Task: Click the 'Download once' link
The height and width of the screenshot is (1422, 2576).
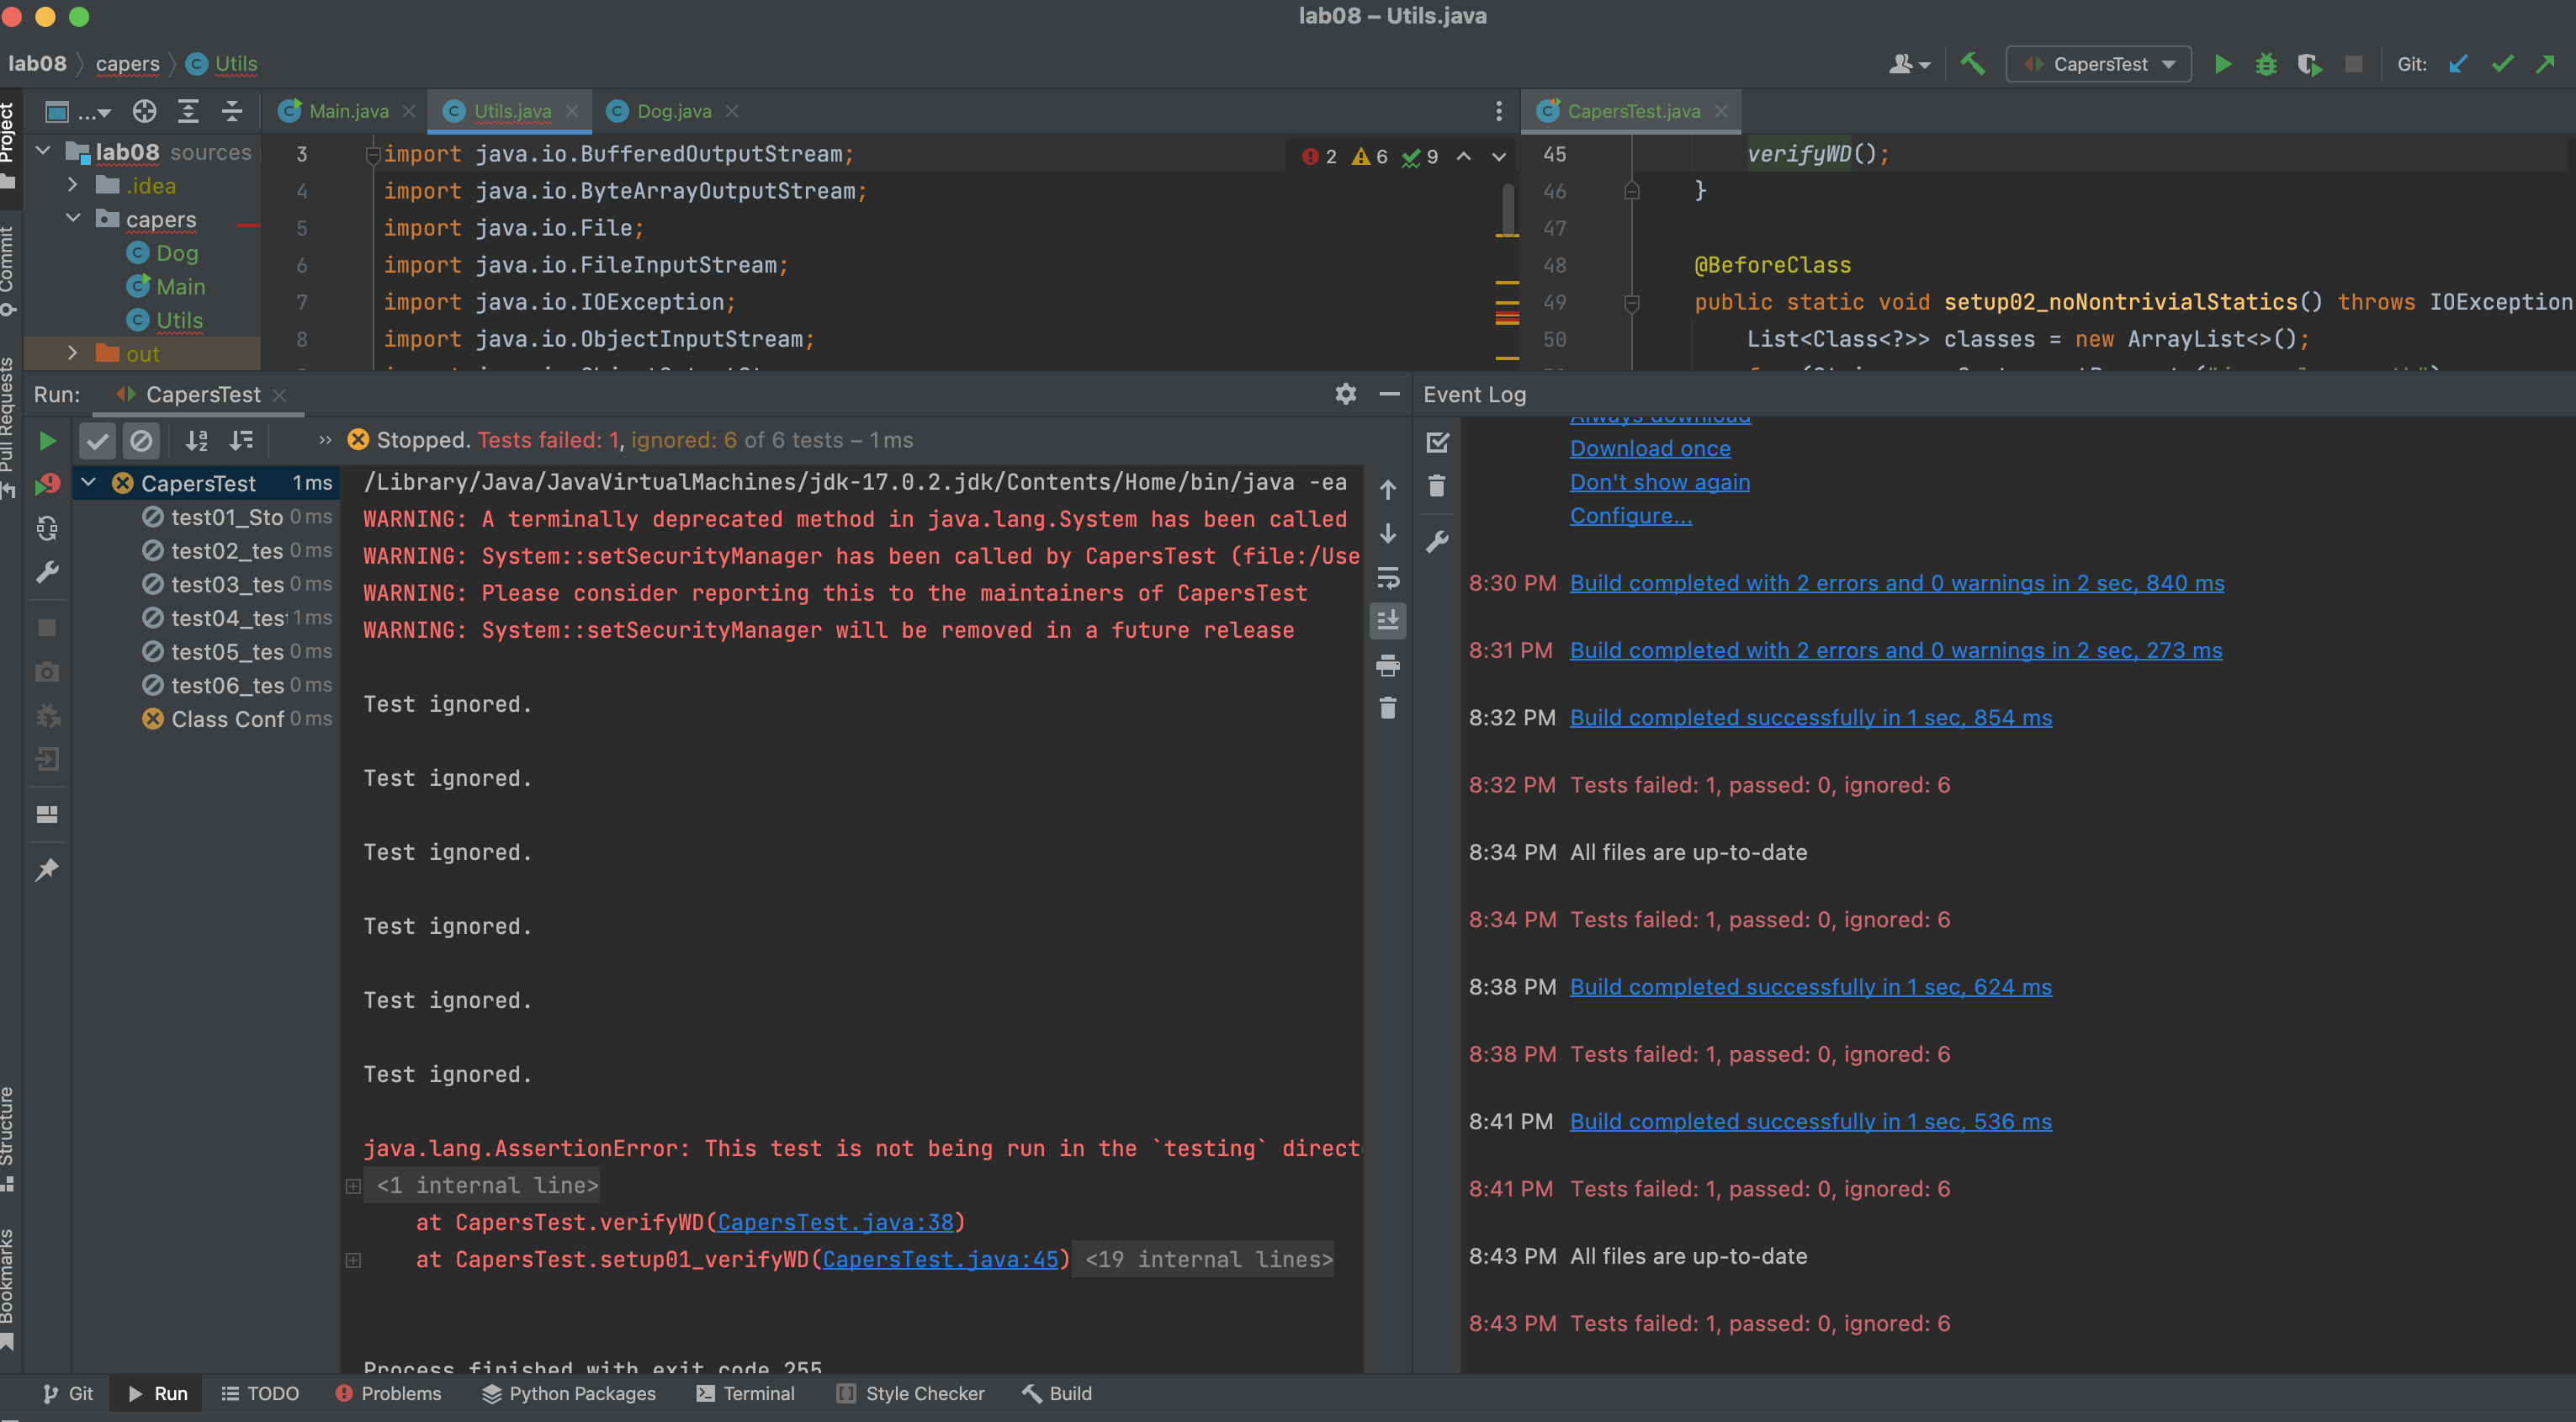Action: 1649,449
